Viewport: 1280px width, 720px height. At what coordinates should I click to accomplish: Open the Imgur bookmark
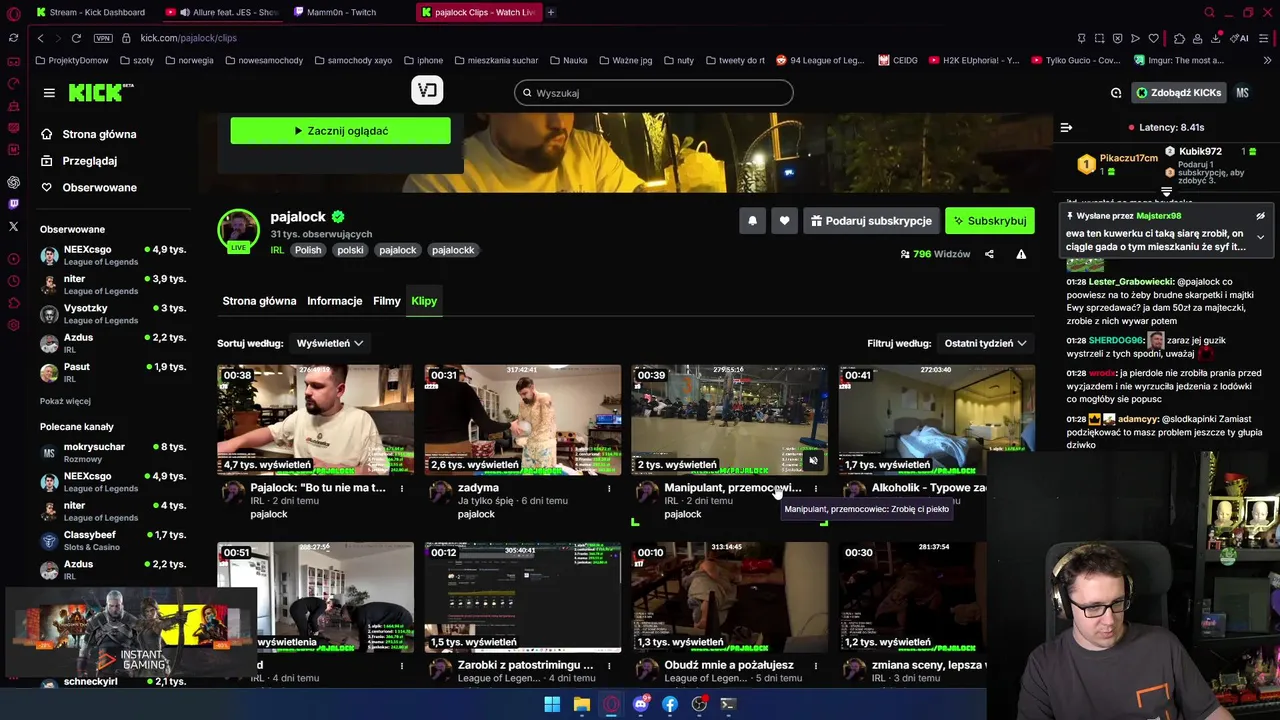click(x=1179, y=60)
